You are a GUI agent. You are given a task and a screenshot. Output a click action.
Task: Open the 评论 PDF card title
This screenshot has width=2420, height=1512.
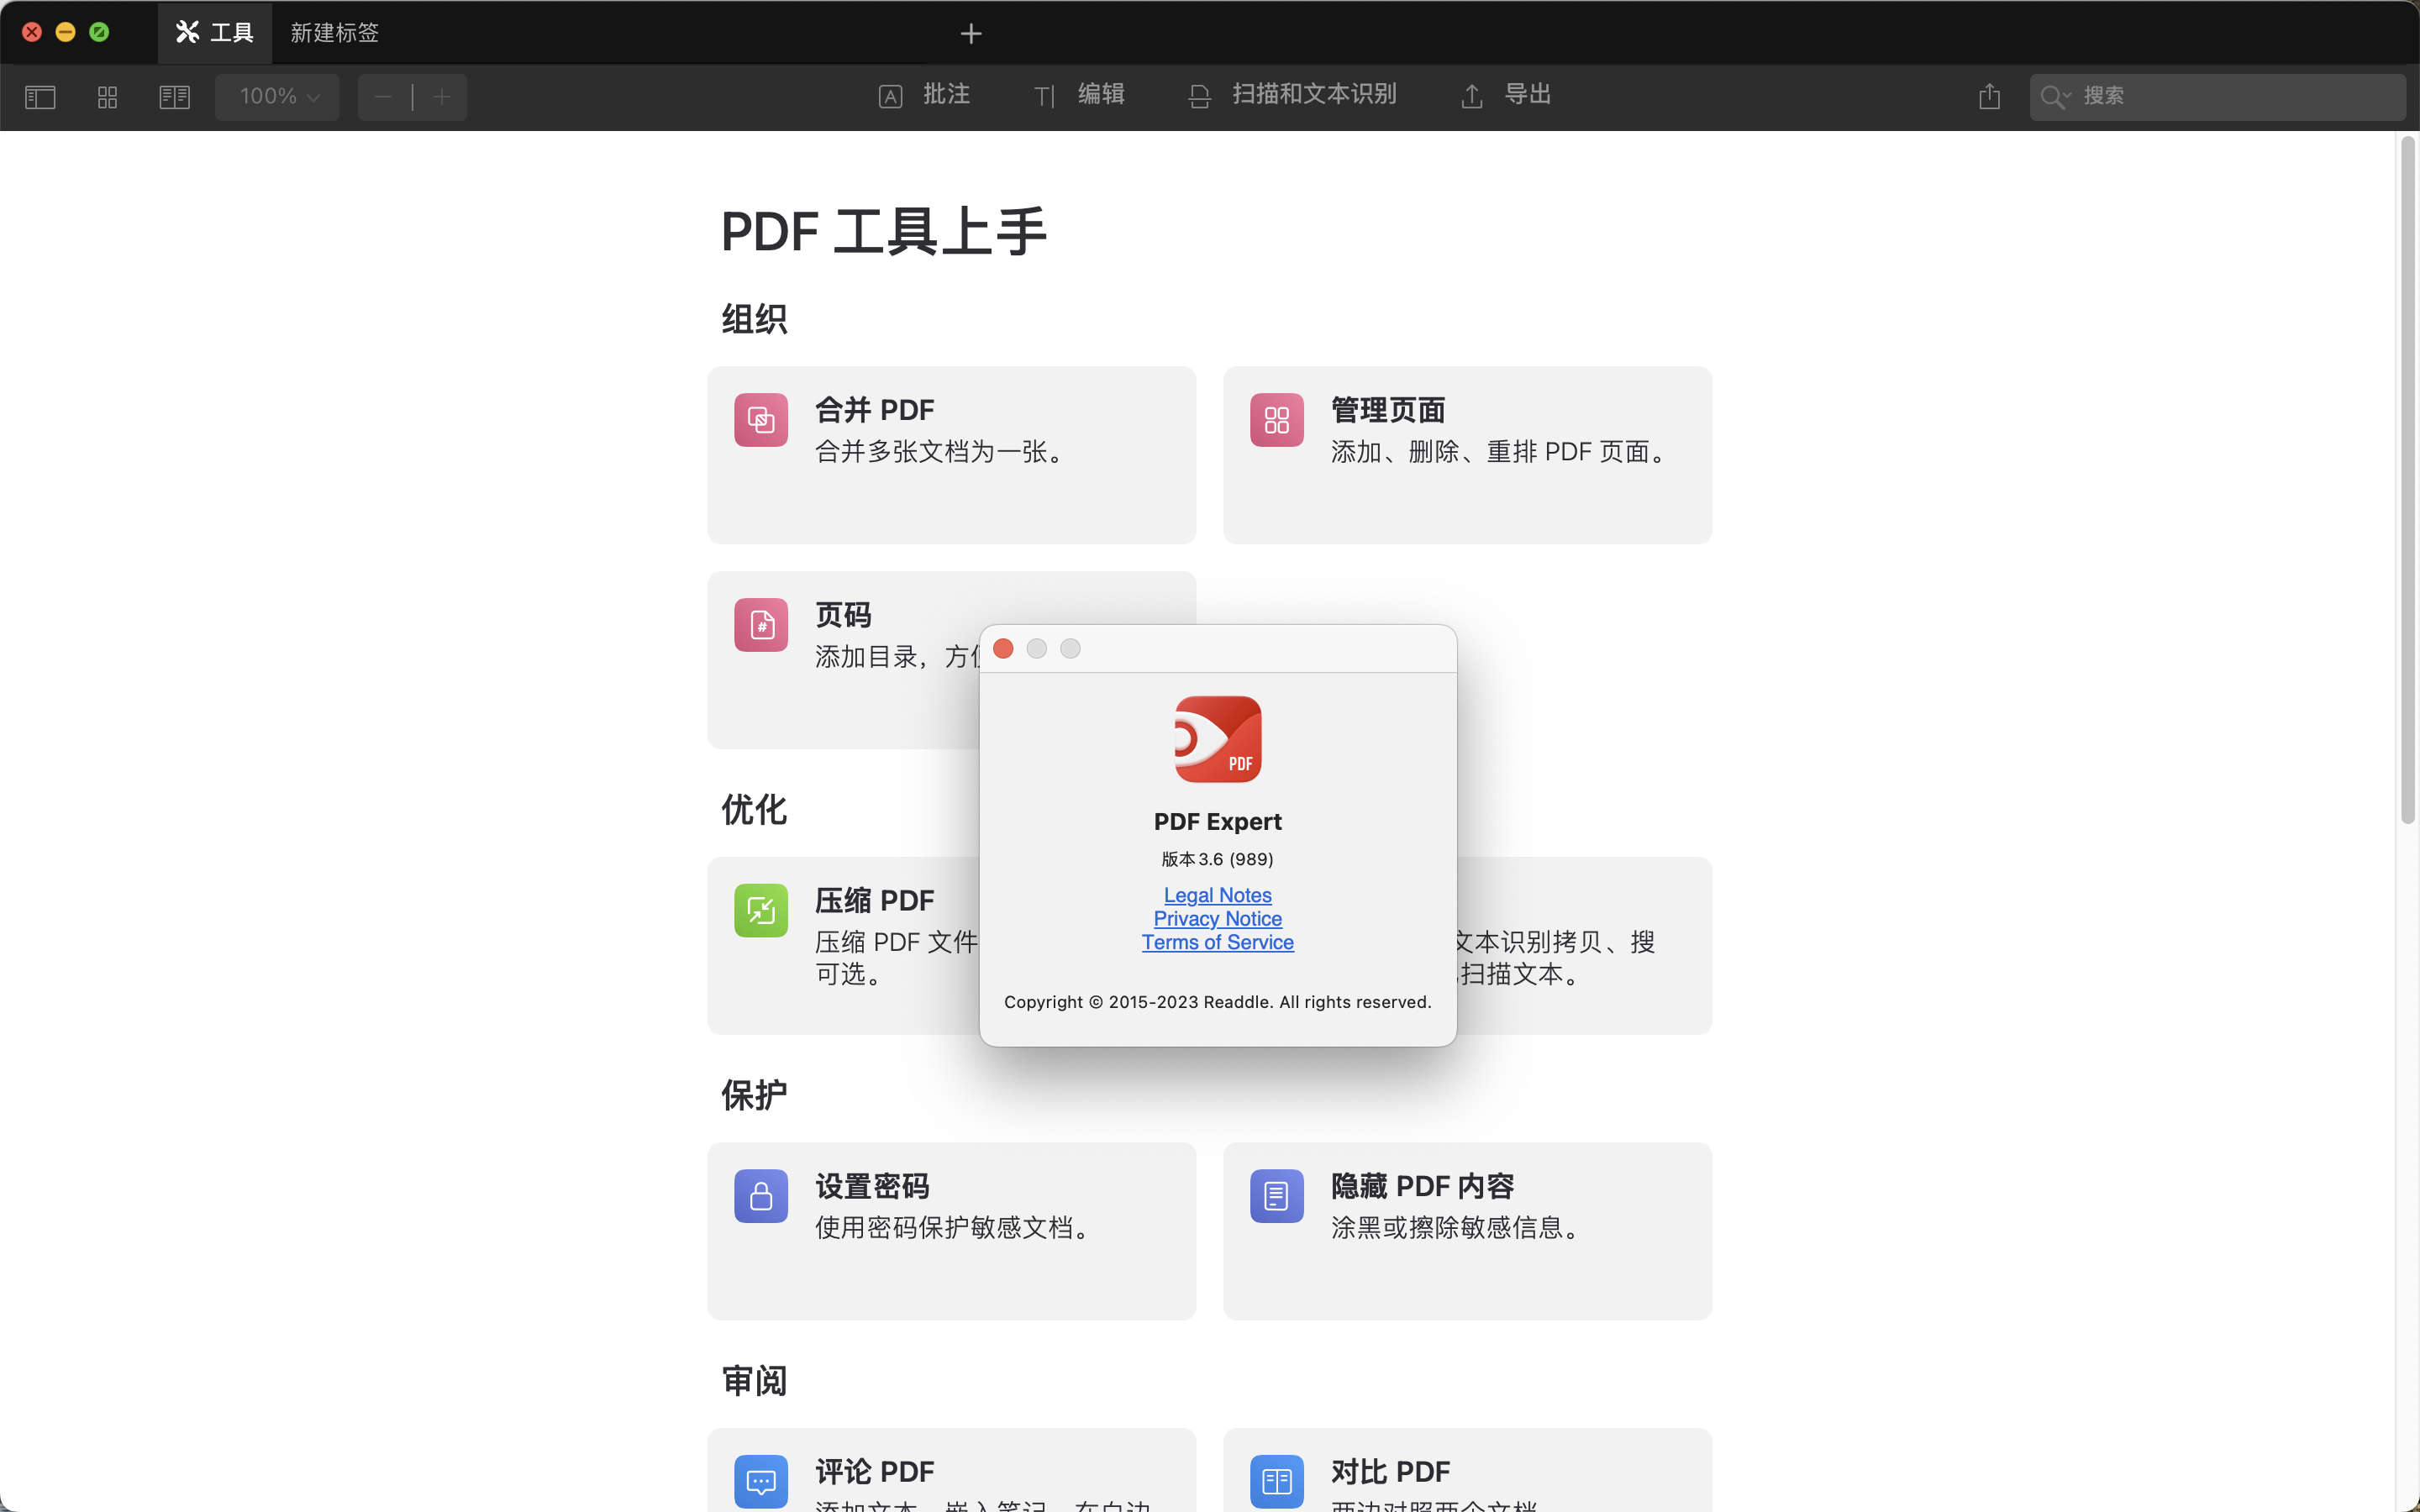tap(875, 1471)
